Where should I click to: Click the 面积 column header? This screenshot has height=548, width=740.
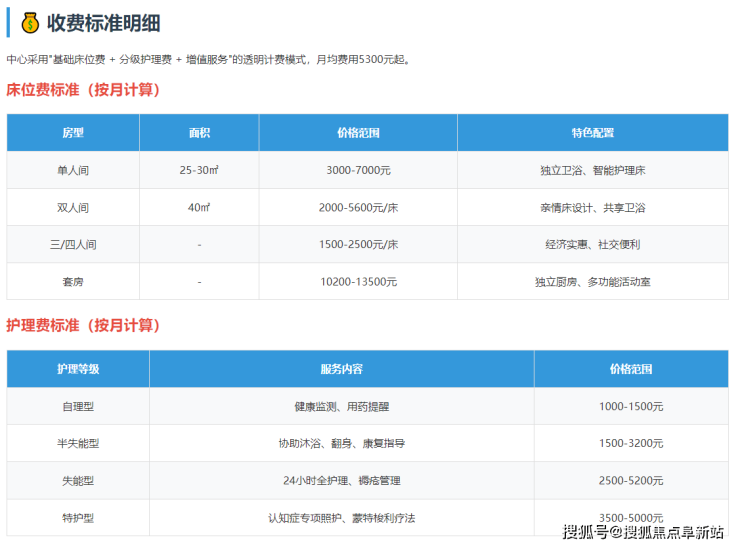[x=199, y=133]
